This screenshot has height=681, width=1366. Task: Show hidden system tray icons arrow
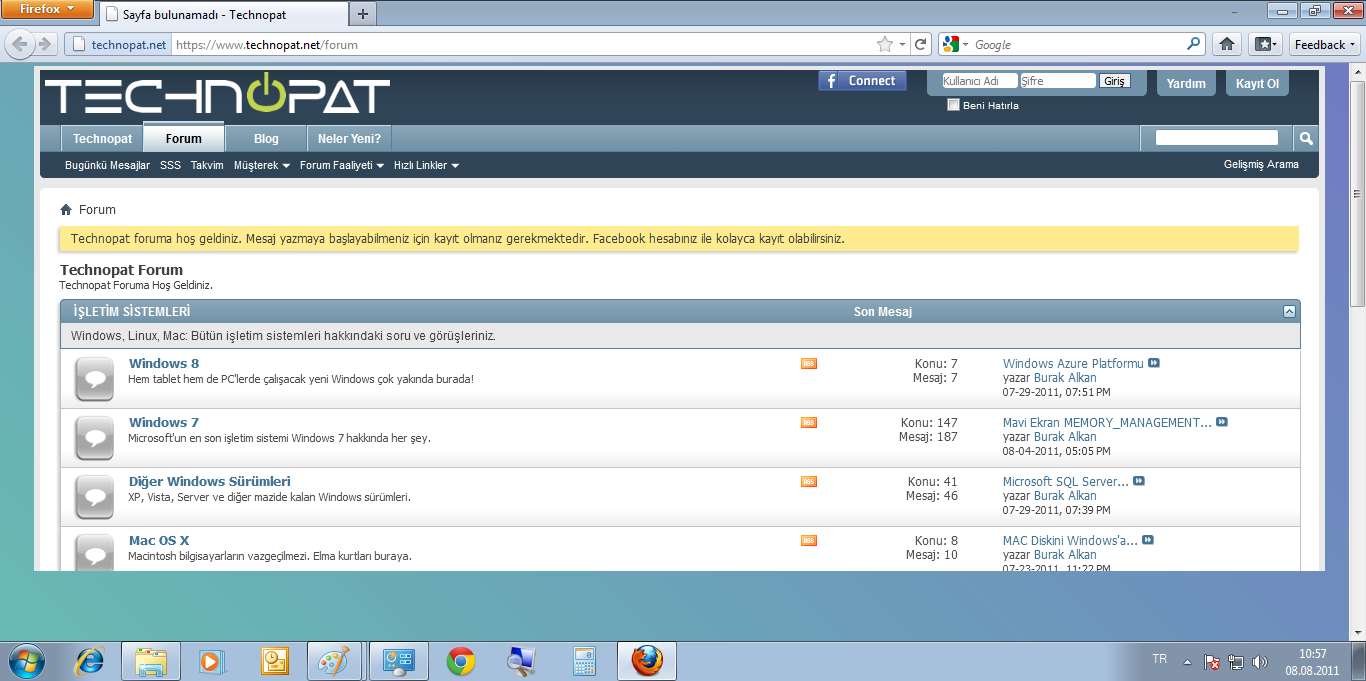click(x=1187, y=662)
